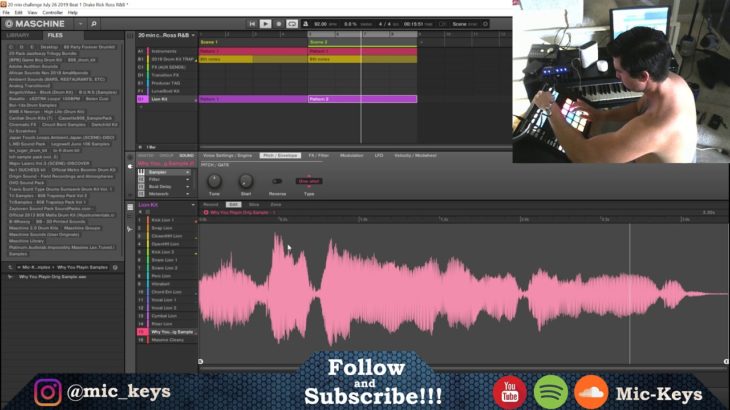Open the Lion Kit sound list dropdown
The width and height of the screenshot is (730, 410).
click(x=193, y=205)
